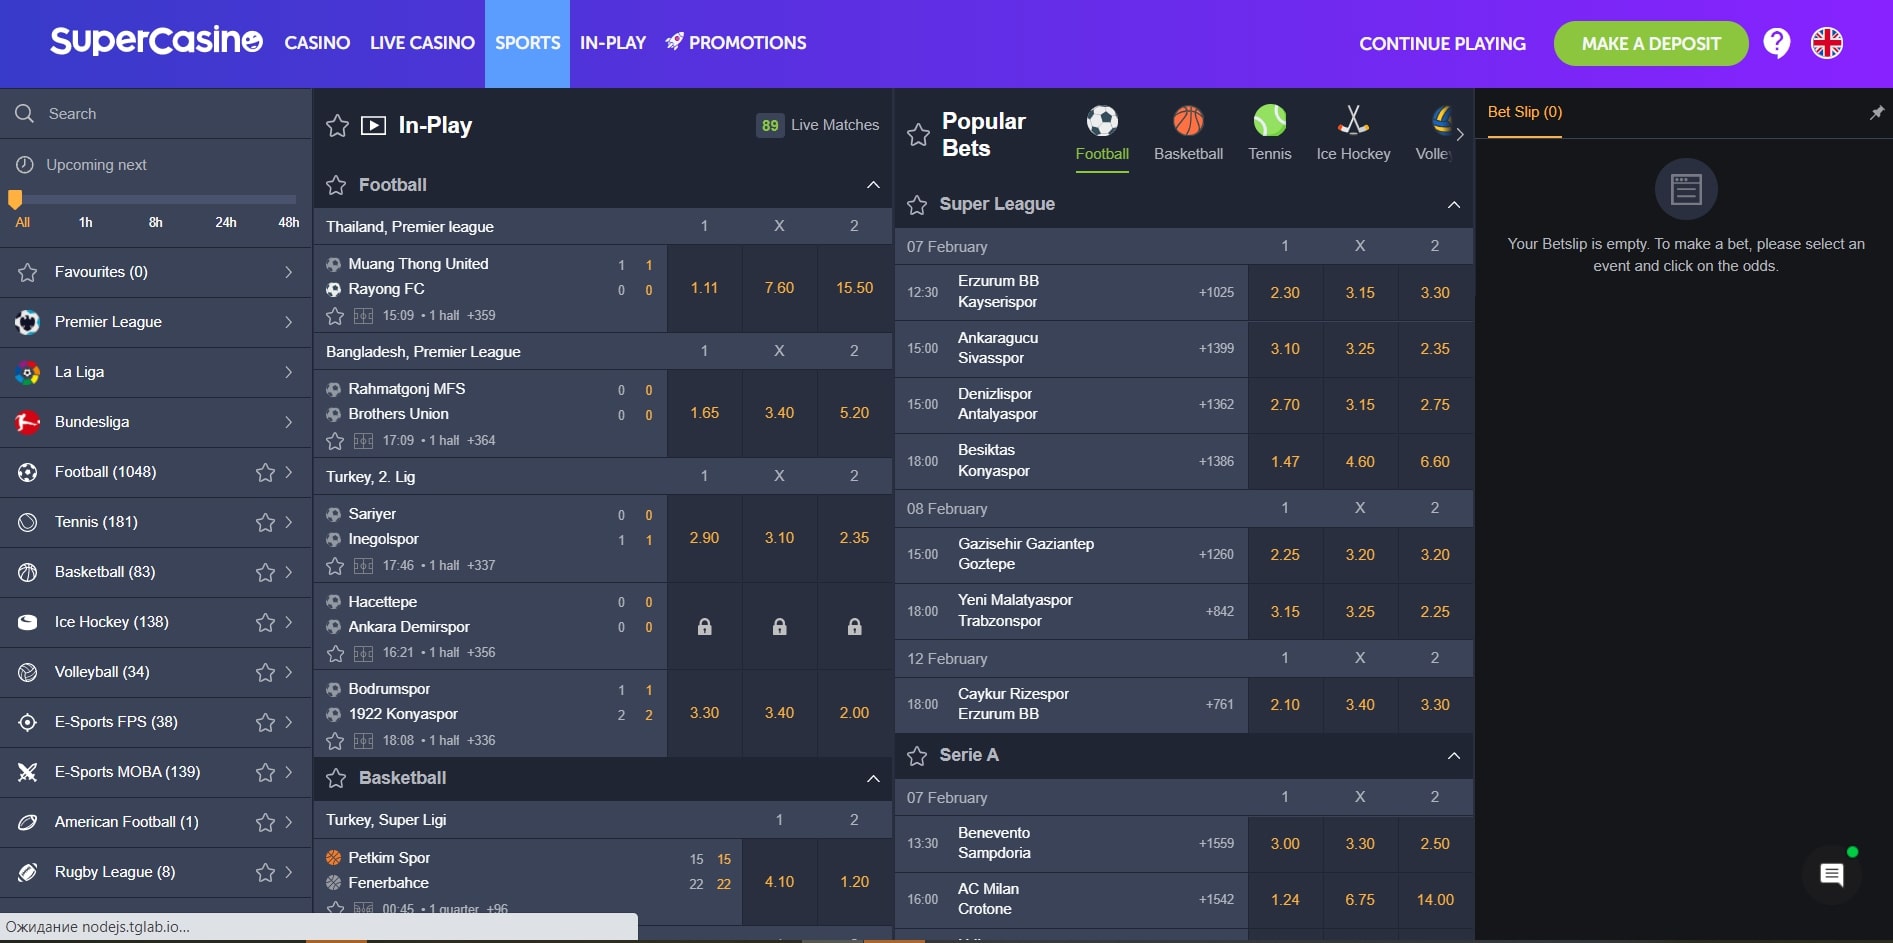Click MAKE A DEPOSIT button
Viewport: 1893px width, 943px height.
tap(1651, 44)
